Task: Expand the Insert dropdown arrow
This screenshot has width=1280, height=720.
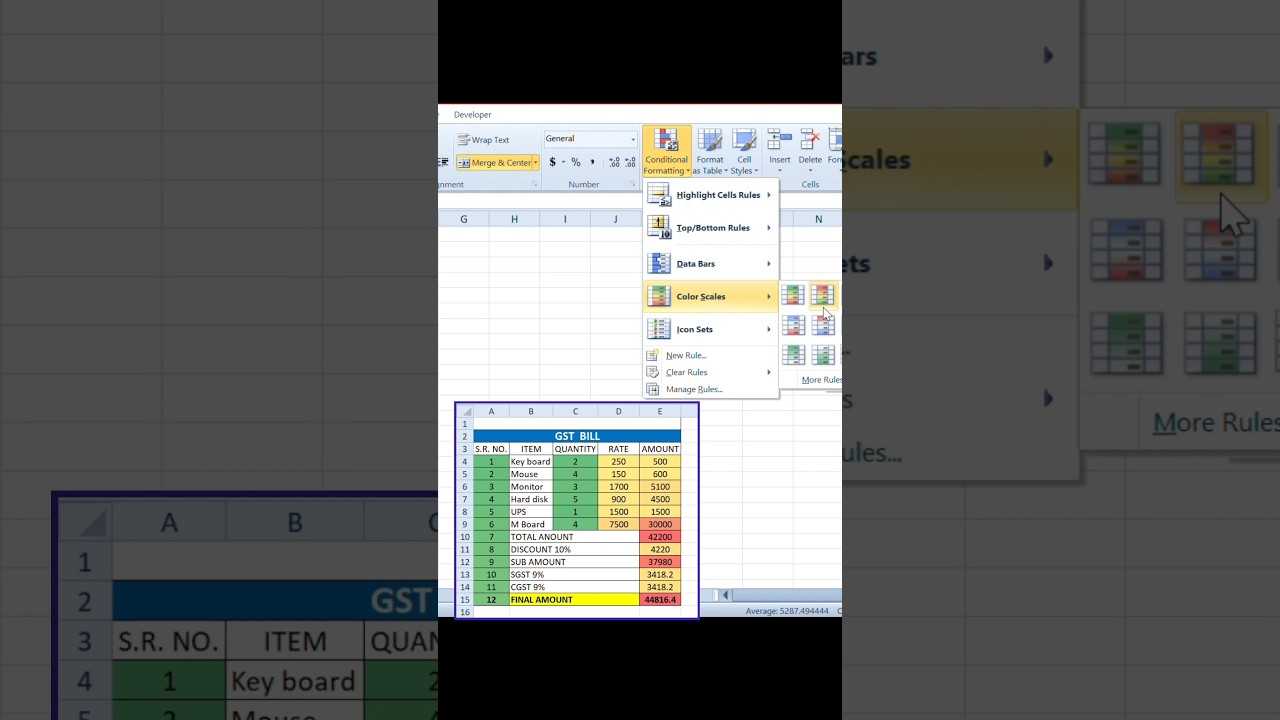Action: tap(780, 169)
